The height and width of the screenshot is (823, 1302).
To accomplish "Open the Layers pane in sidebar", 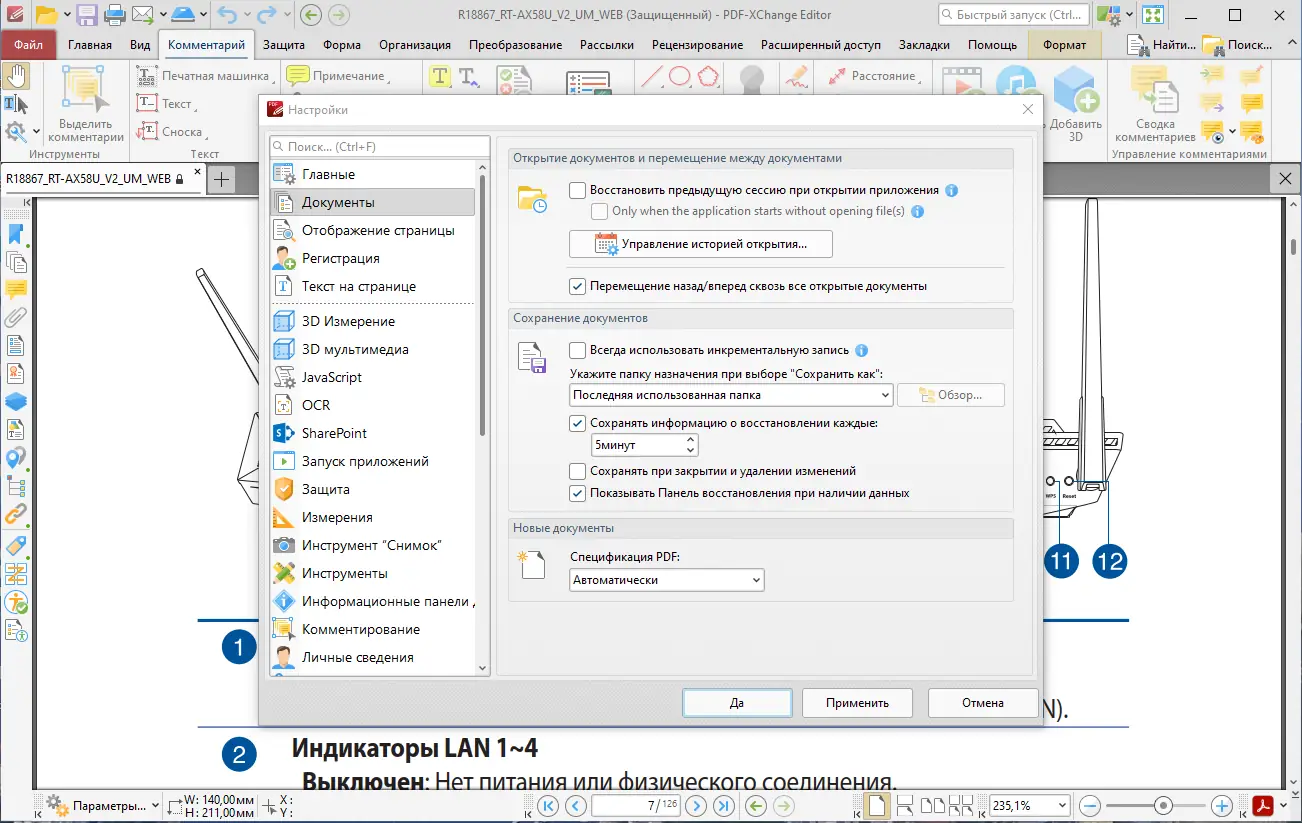I will 15,402.
